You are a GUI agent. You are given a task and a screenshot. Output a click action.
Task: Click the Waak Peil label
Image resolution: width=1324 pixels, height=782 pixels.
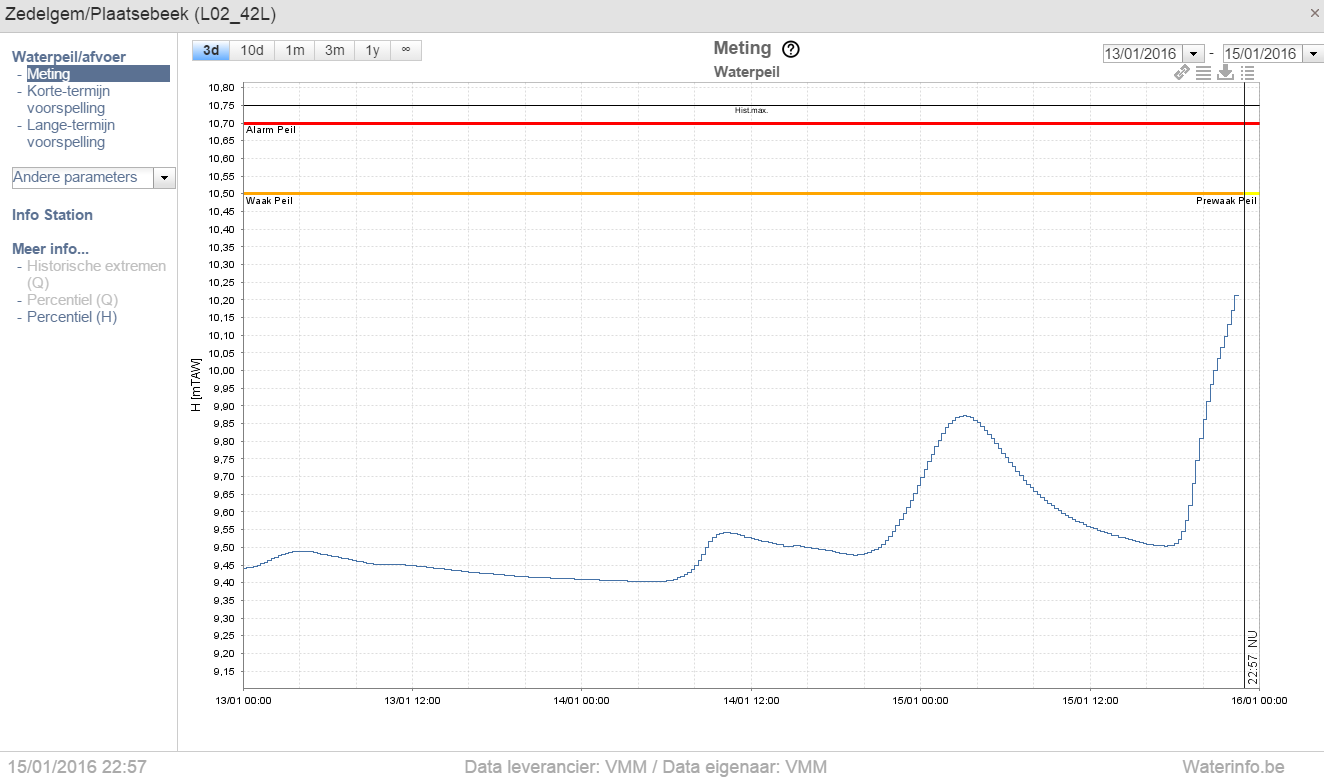point(269,201)
